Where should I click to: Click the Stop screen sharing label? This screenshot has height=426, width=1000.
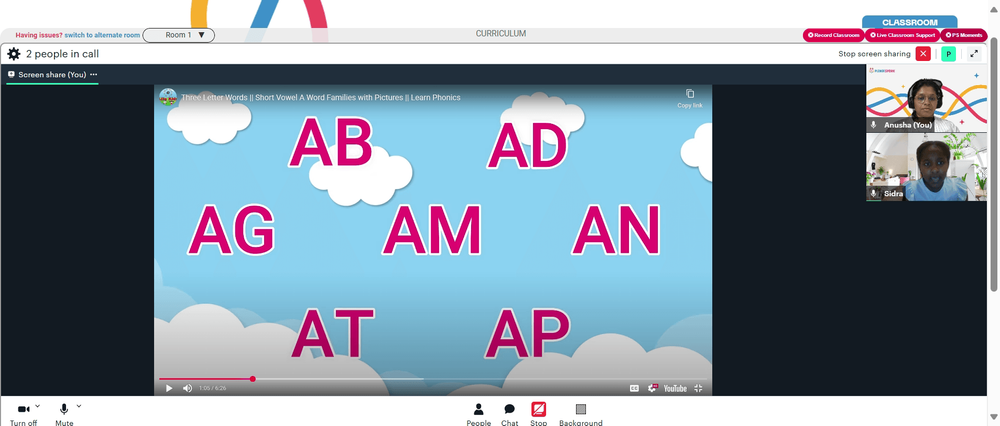(874, 54)
